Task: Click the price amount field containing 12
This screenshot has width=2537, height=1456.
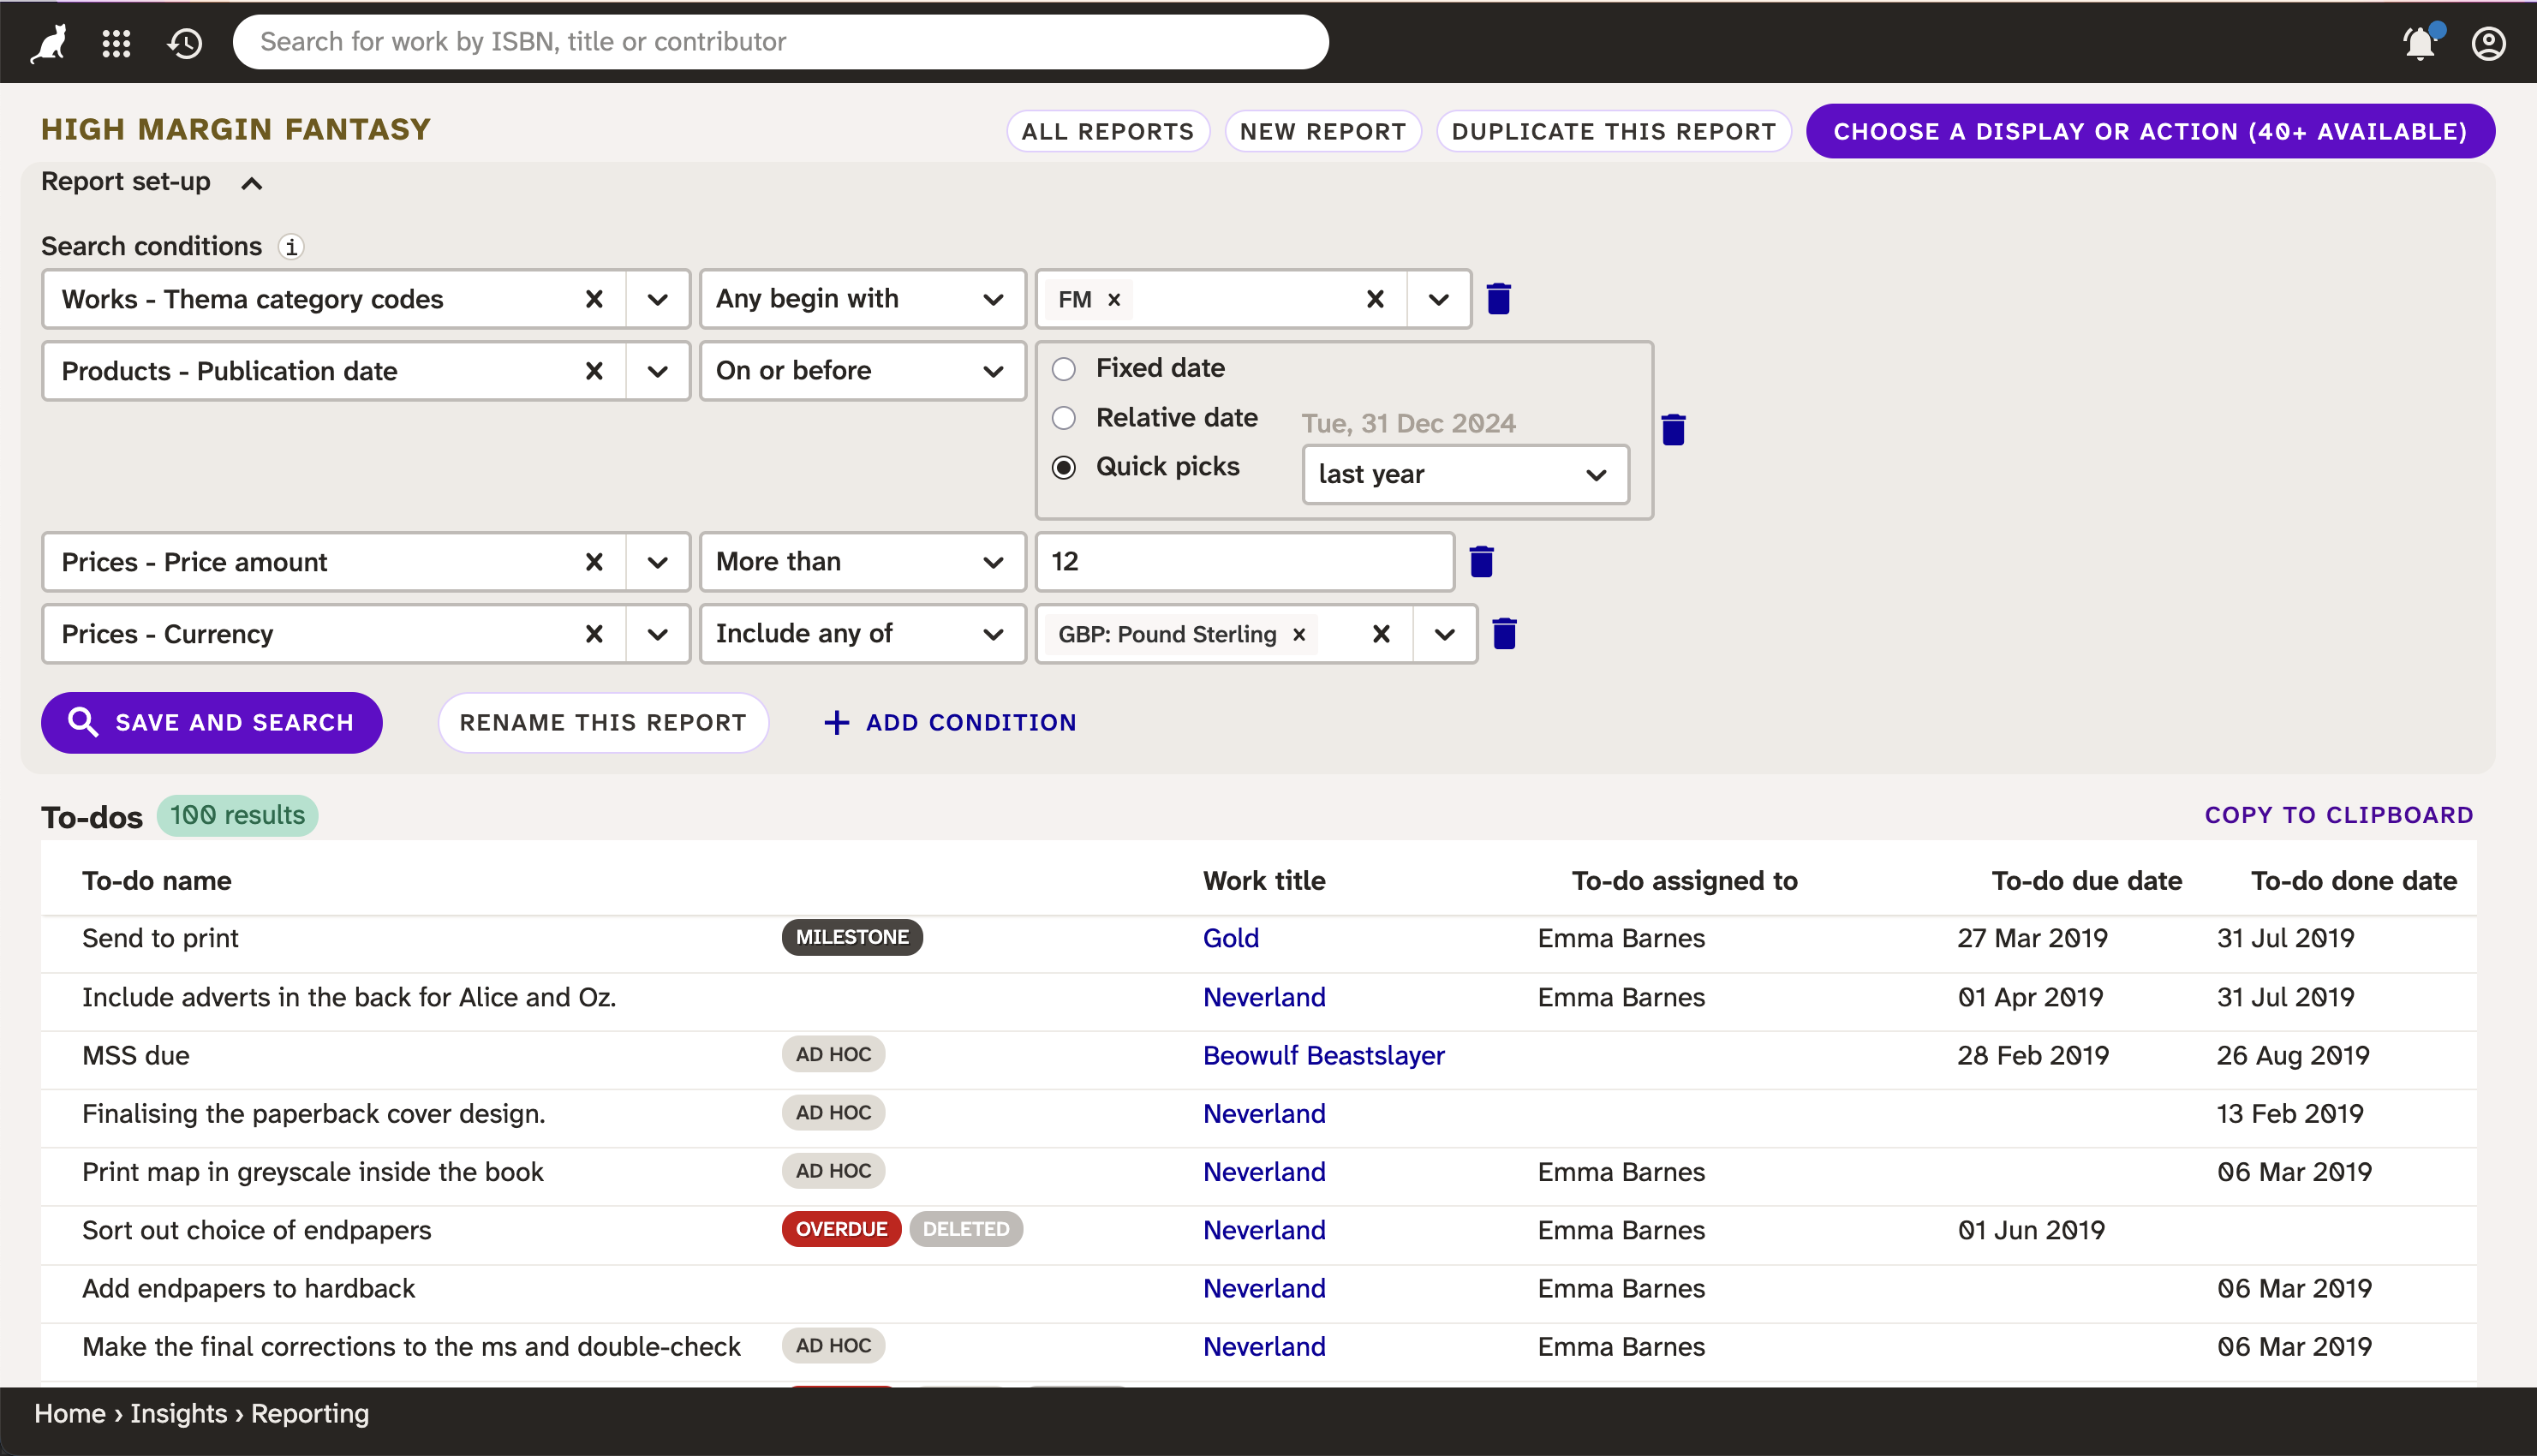Action: pos(1244,562)
